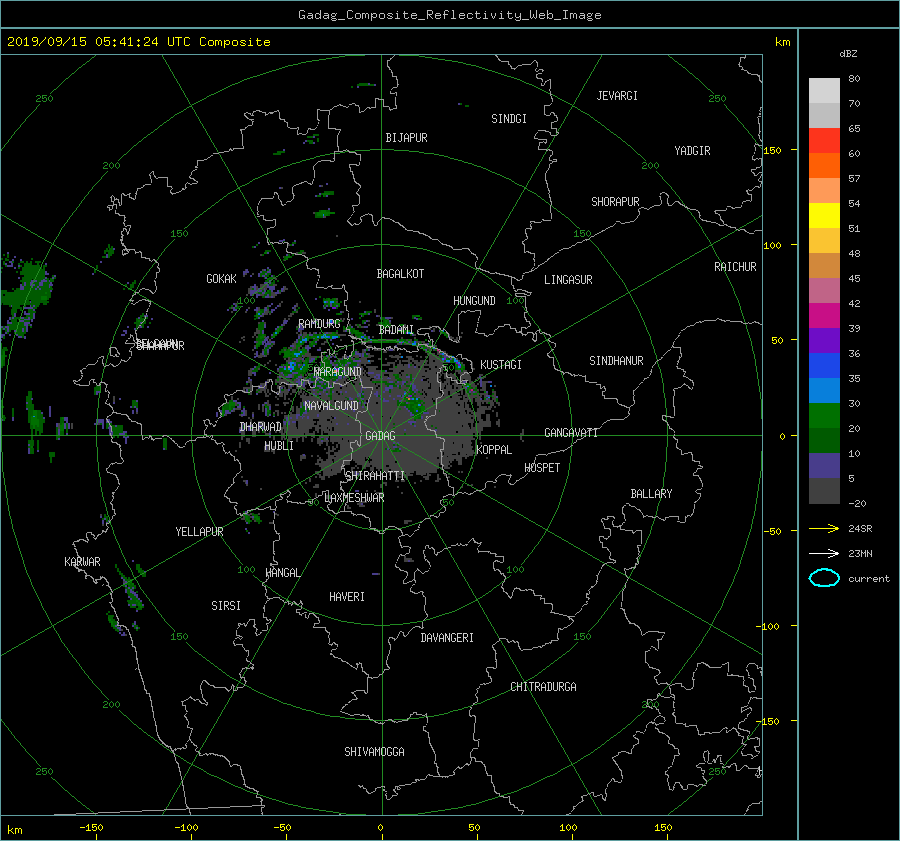Click the BADAMI city label
Image resolution: width=900 pixels, height=841 pixels.
tap(396, 330)
